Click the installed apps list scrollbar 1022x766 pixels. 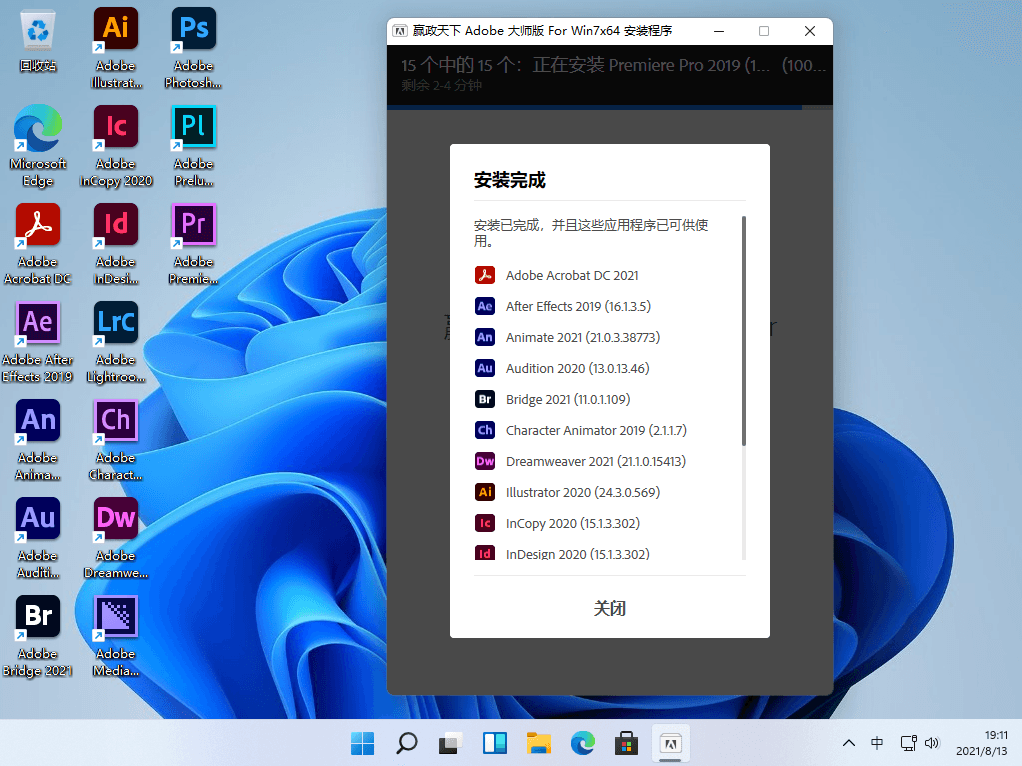744,331
